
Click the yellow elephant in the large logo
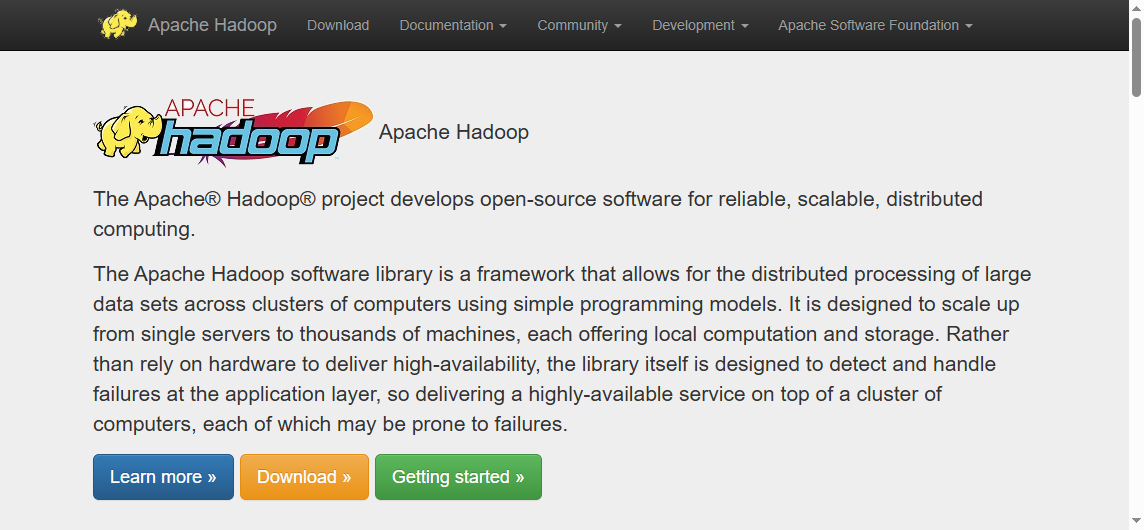[127, 132]
